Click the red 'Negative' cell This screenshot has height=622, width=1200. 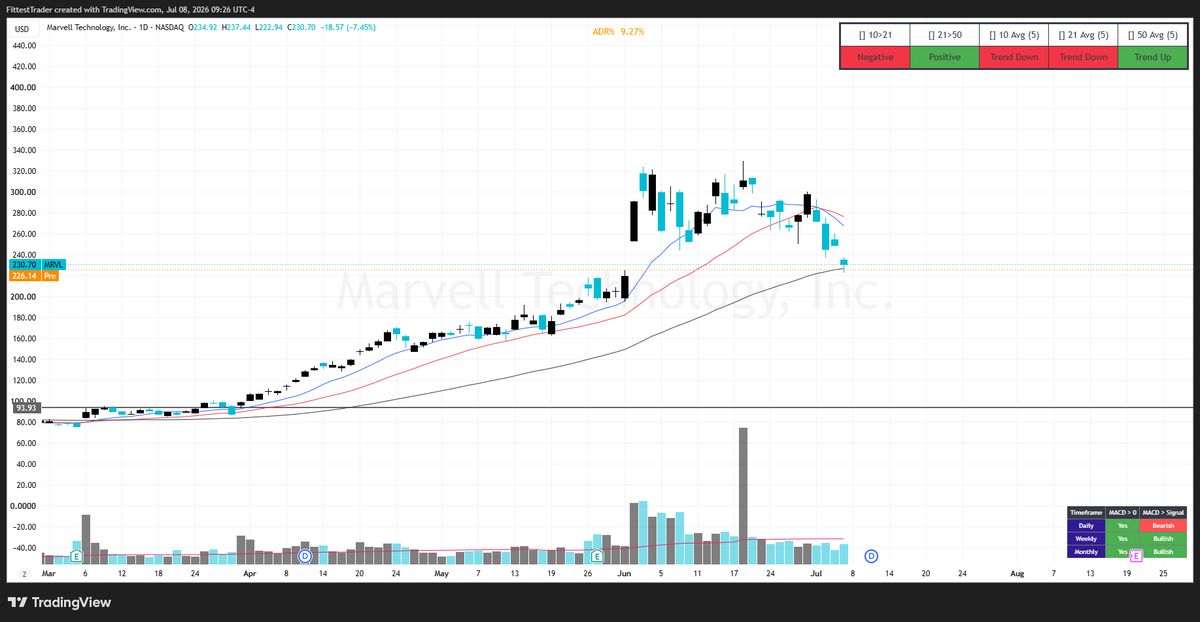tap(875, 57)
